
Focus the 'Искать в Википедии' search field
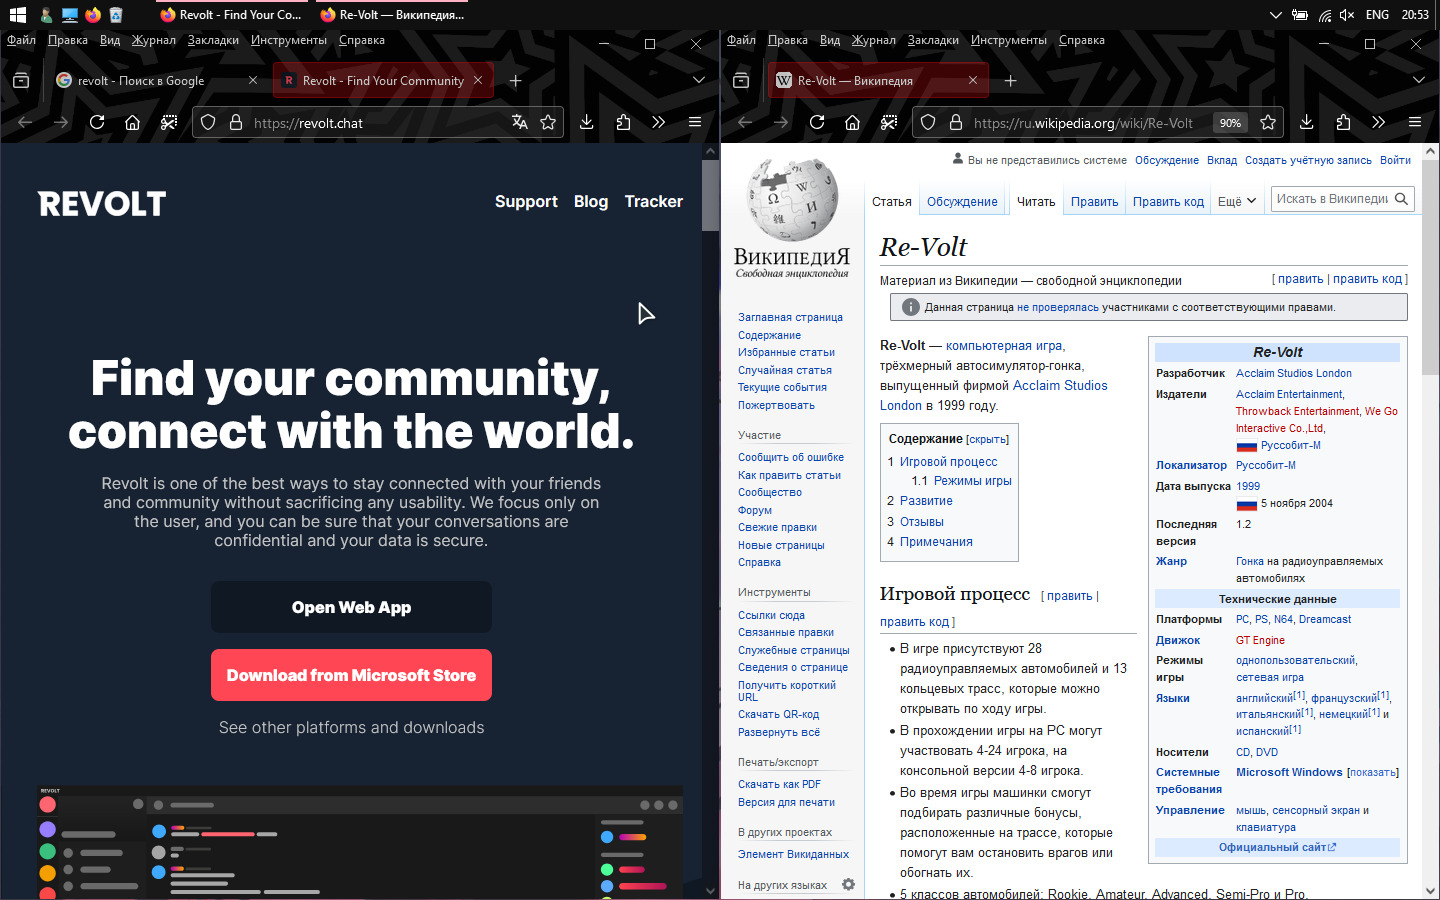(x=1332, y=199)
